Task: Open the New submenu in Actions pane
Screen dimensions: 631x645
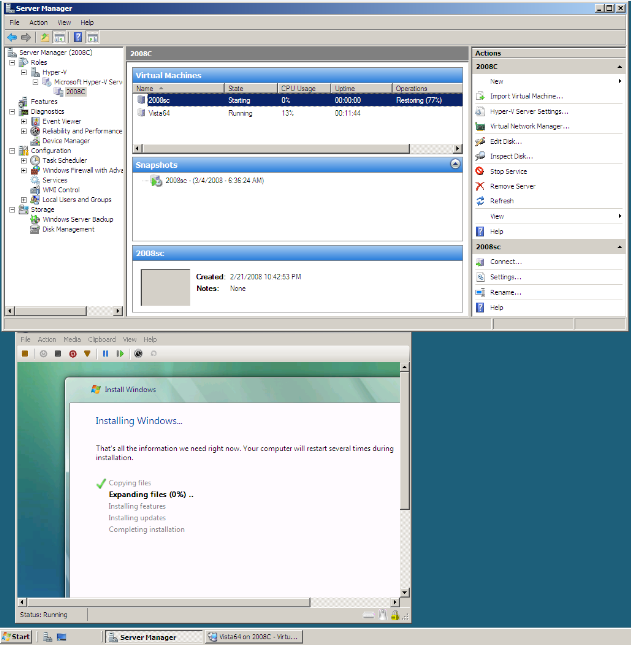Action: tap(549, 81)
